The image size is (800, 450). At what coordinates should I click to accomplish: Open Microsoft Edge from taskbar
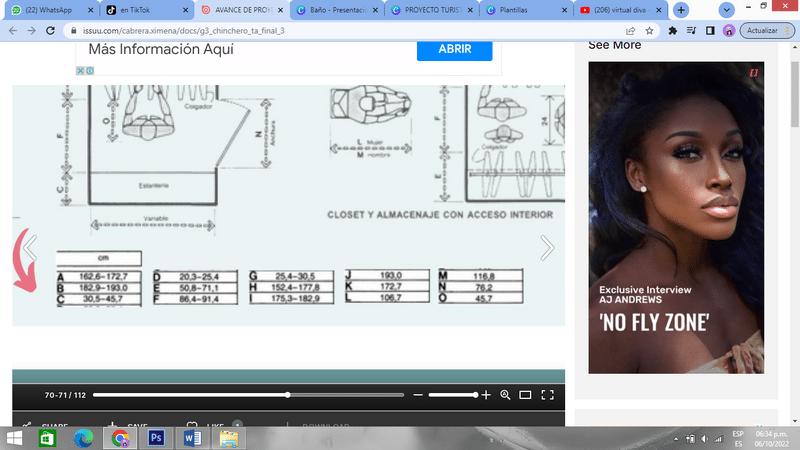click(84, 438)
